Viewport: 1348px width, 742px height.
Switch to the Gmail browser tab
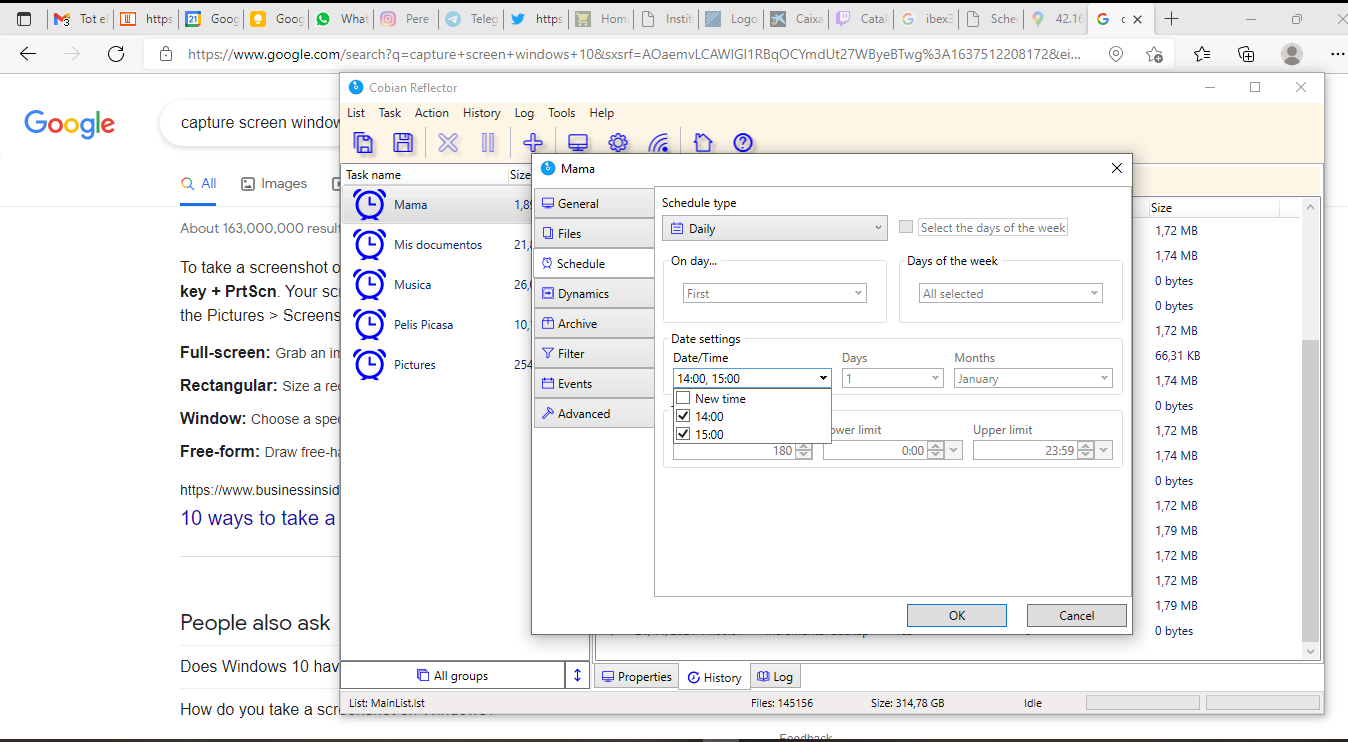pyautogui.click(x=82, y=19)
